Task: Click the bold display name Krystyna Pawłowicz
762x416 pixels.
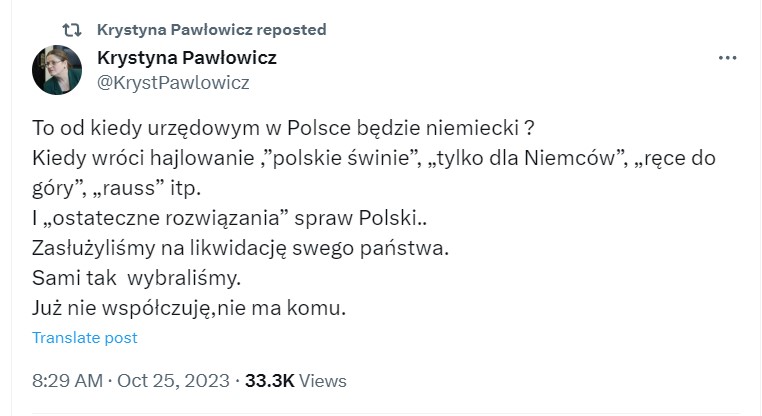Action: [187, 58]
